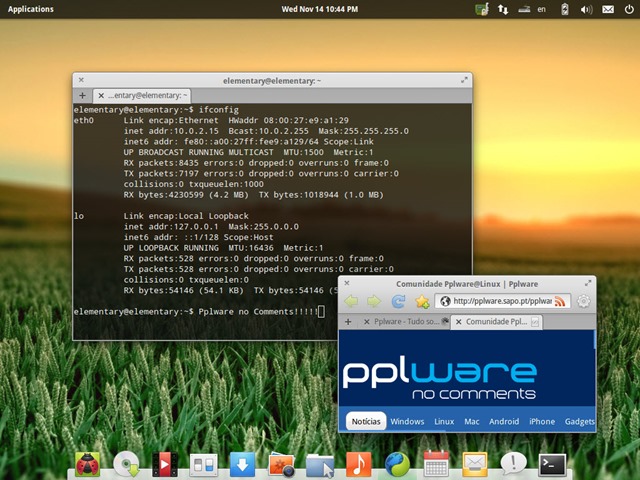Launch the orange music player dock icon
The height and width of the screenshot is (480, 640).
click(x=359, y=464)
